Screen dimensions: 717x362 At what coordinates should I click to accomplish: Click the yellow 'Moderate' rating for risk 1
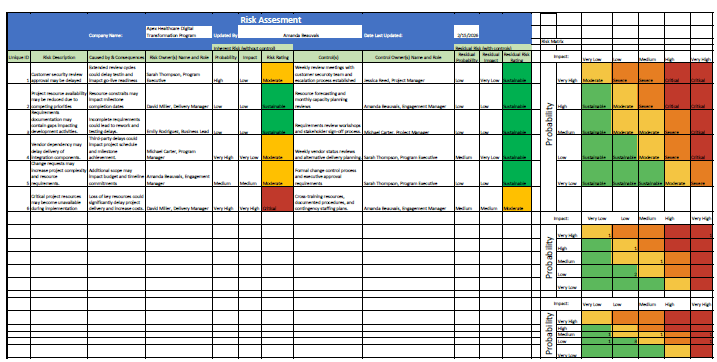(x=277, y=73)
